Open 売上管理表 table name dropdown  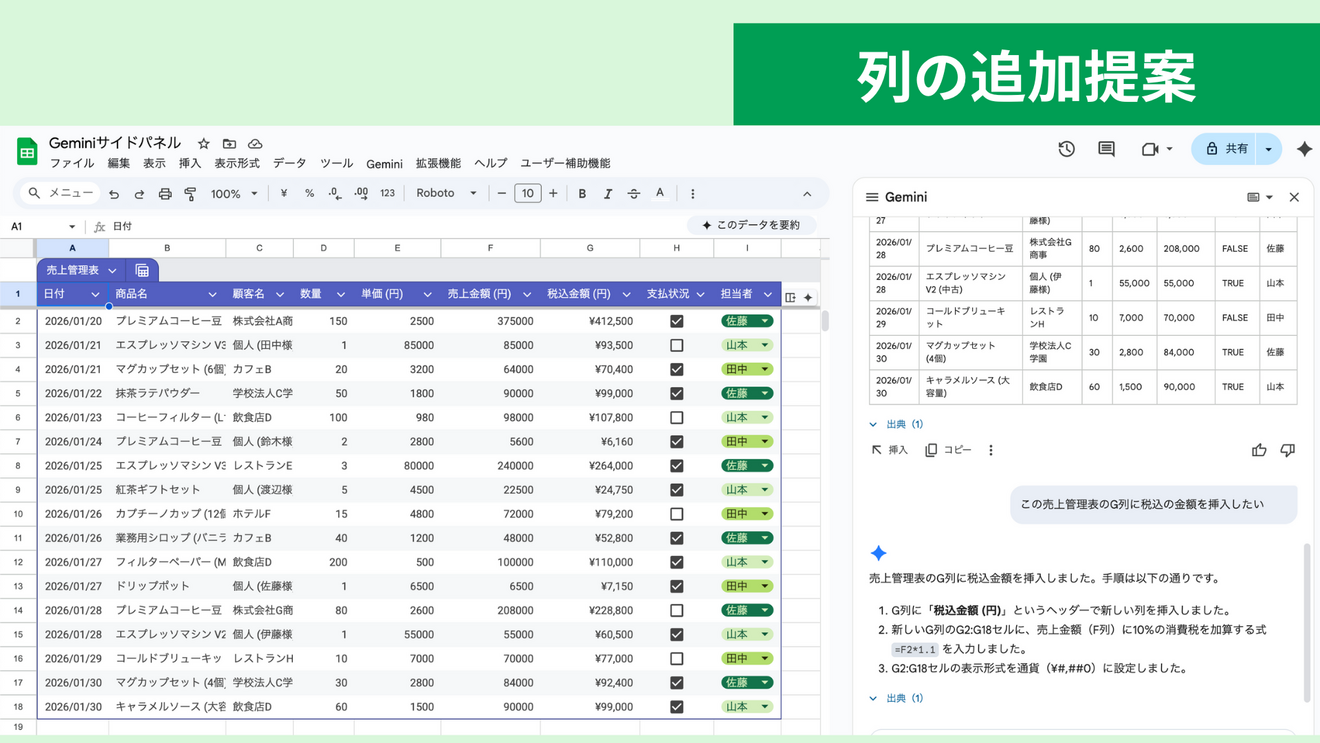click(112, 271)
